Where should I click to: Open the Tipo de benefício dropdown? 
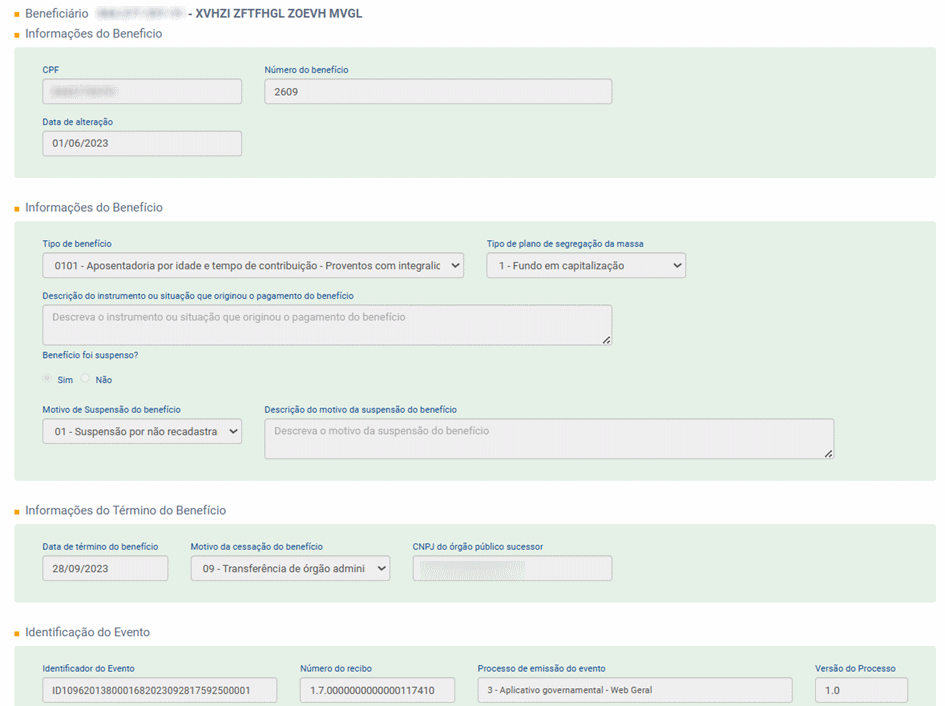coord(253,265)
